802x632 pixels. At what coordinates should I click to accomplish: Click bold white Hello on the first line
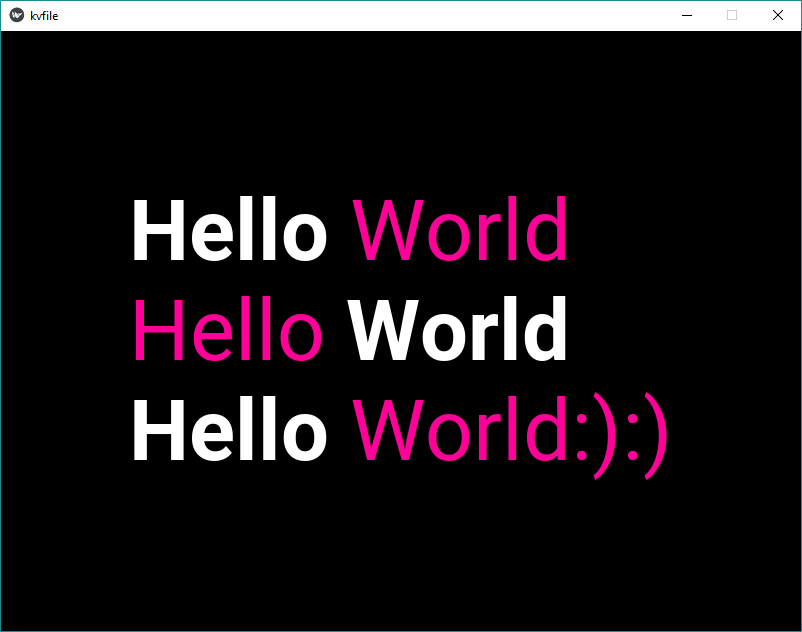point(230,229)
